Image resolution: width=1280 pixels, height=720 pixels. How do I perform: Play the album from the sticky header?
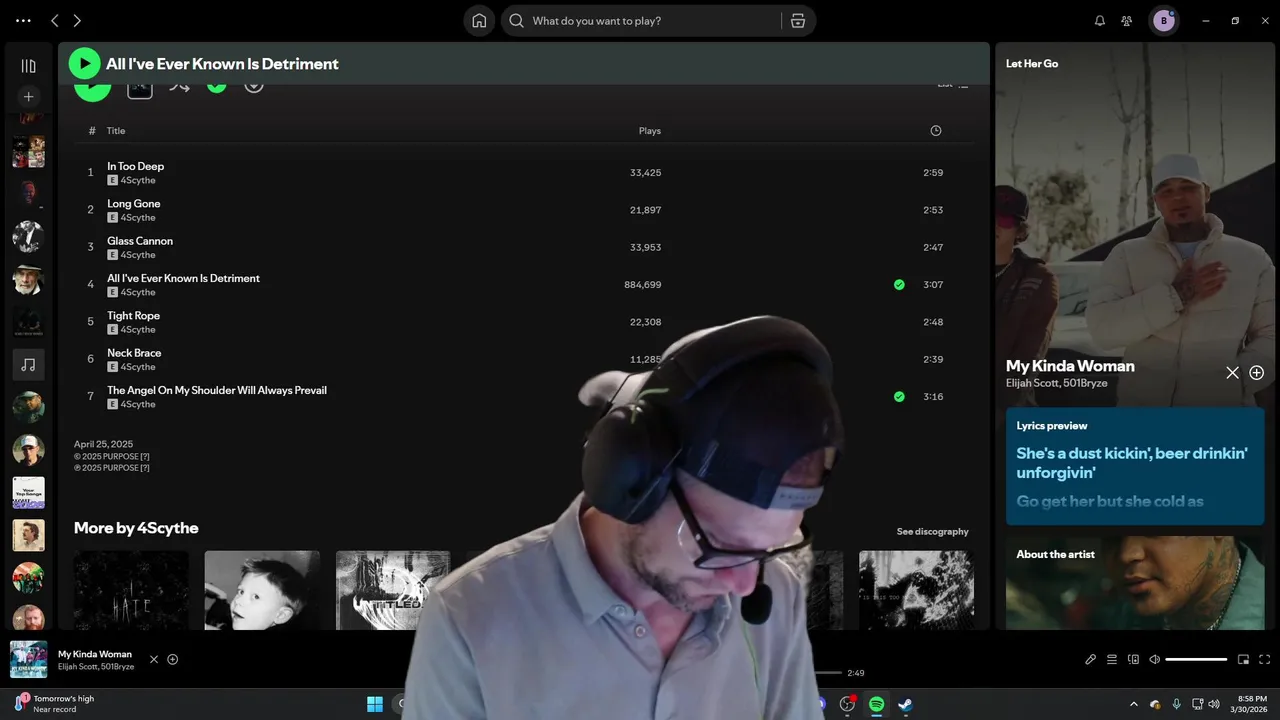[84, 63]
